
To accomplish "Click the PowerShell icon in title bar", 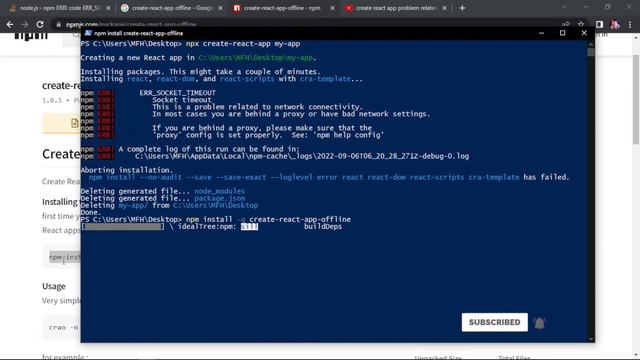I will click(88, 33).
